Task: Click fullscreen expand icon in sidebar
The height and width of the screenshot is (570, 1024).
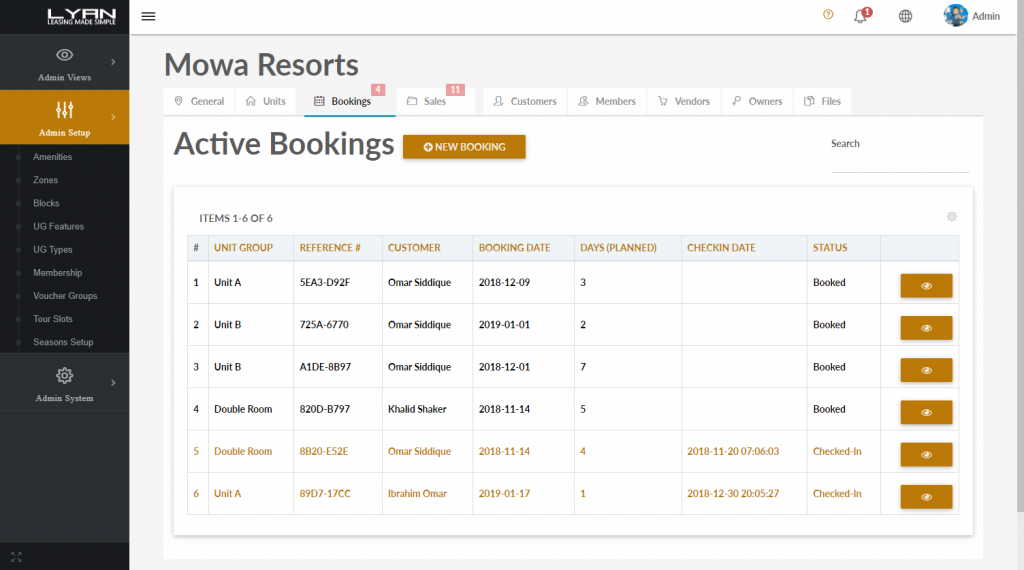Action: [x=16, y=555]
